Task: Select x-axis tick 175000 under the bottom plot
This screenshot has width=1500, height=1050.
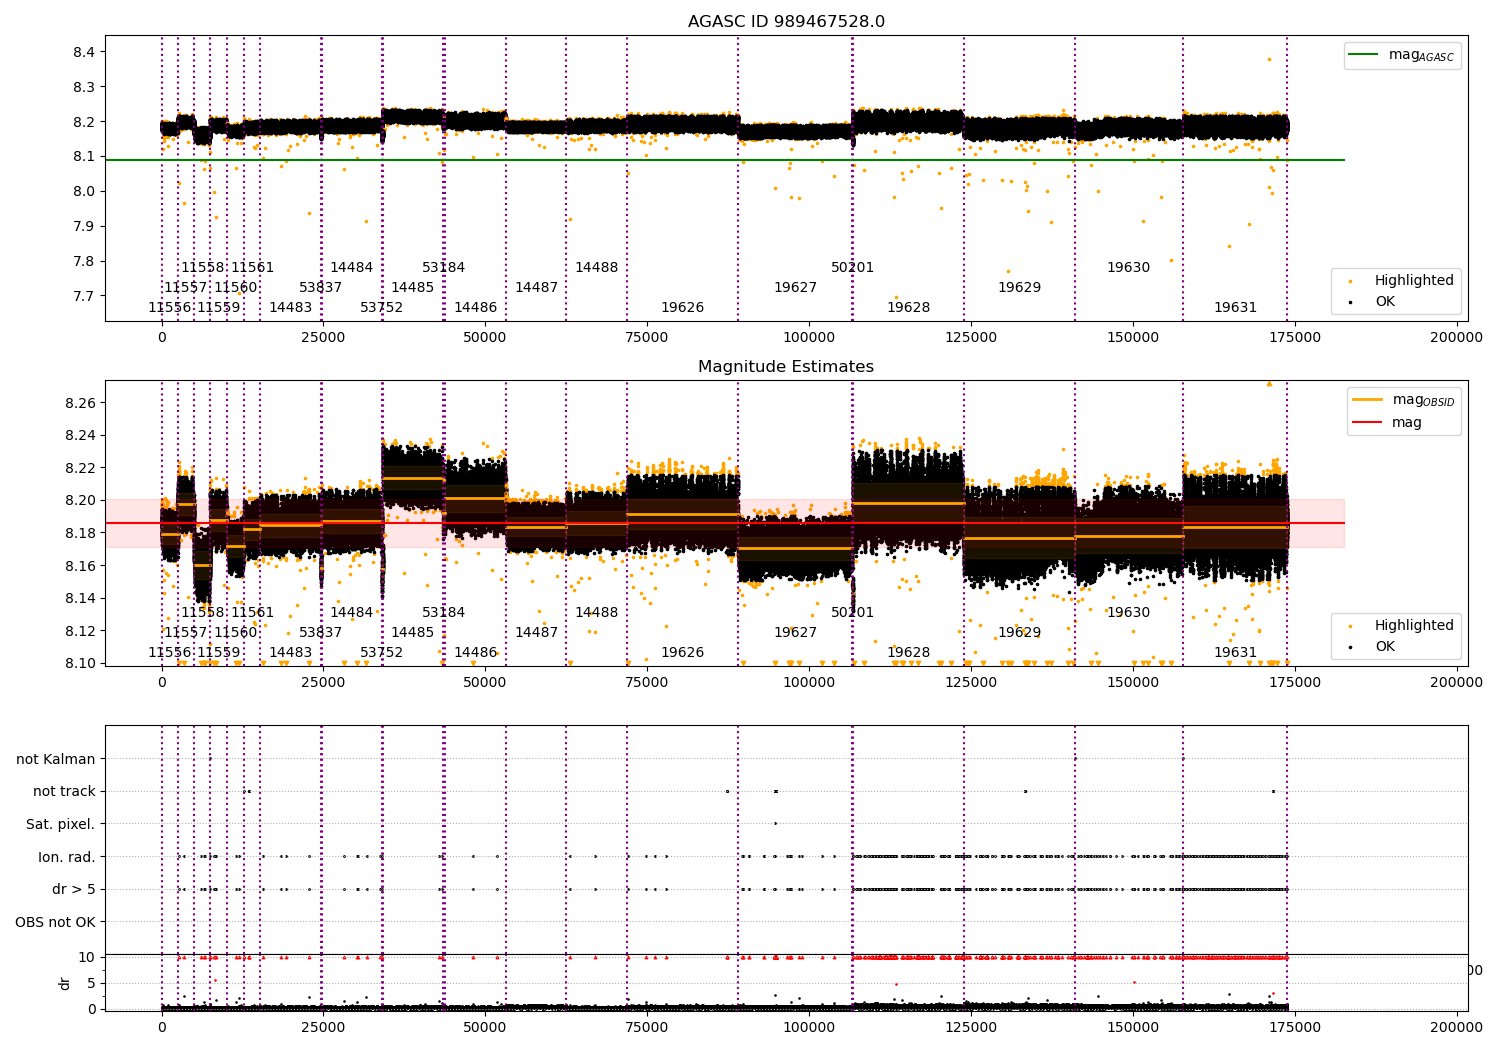Action: coord(1294,1028)
